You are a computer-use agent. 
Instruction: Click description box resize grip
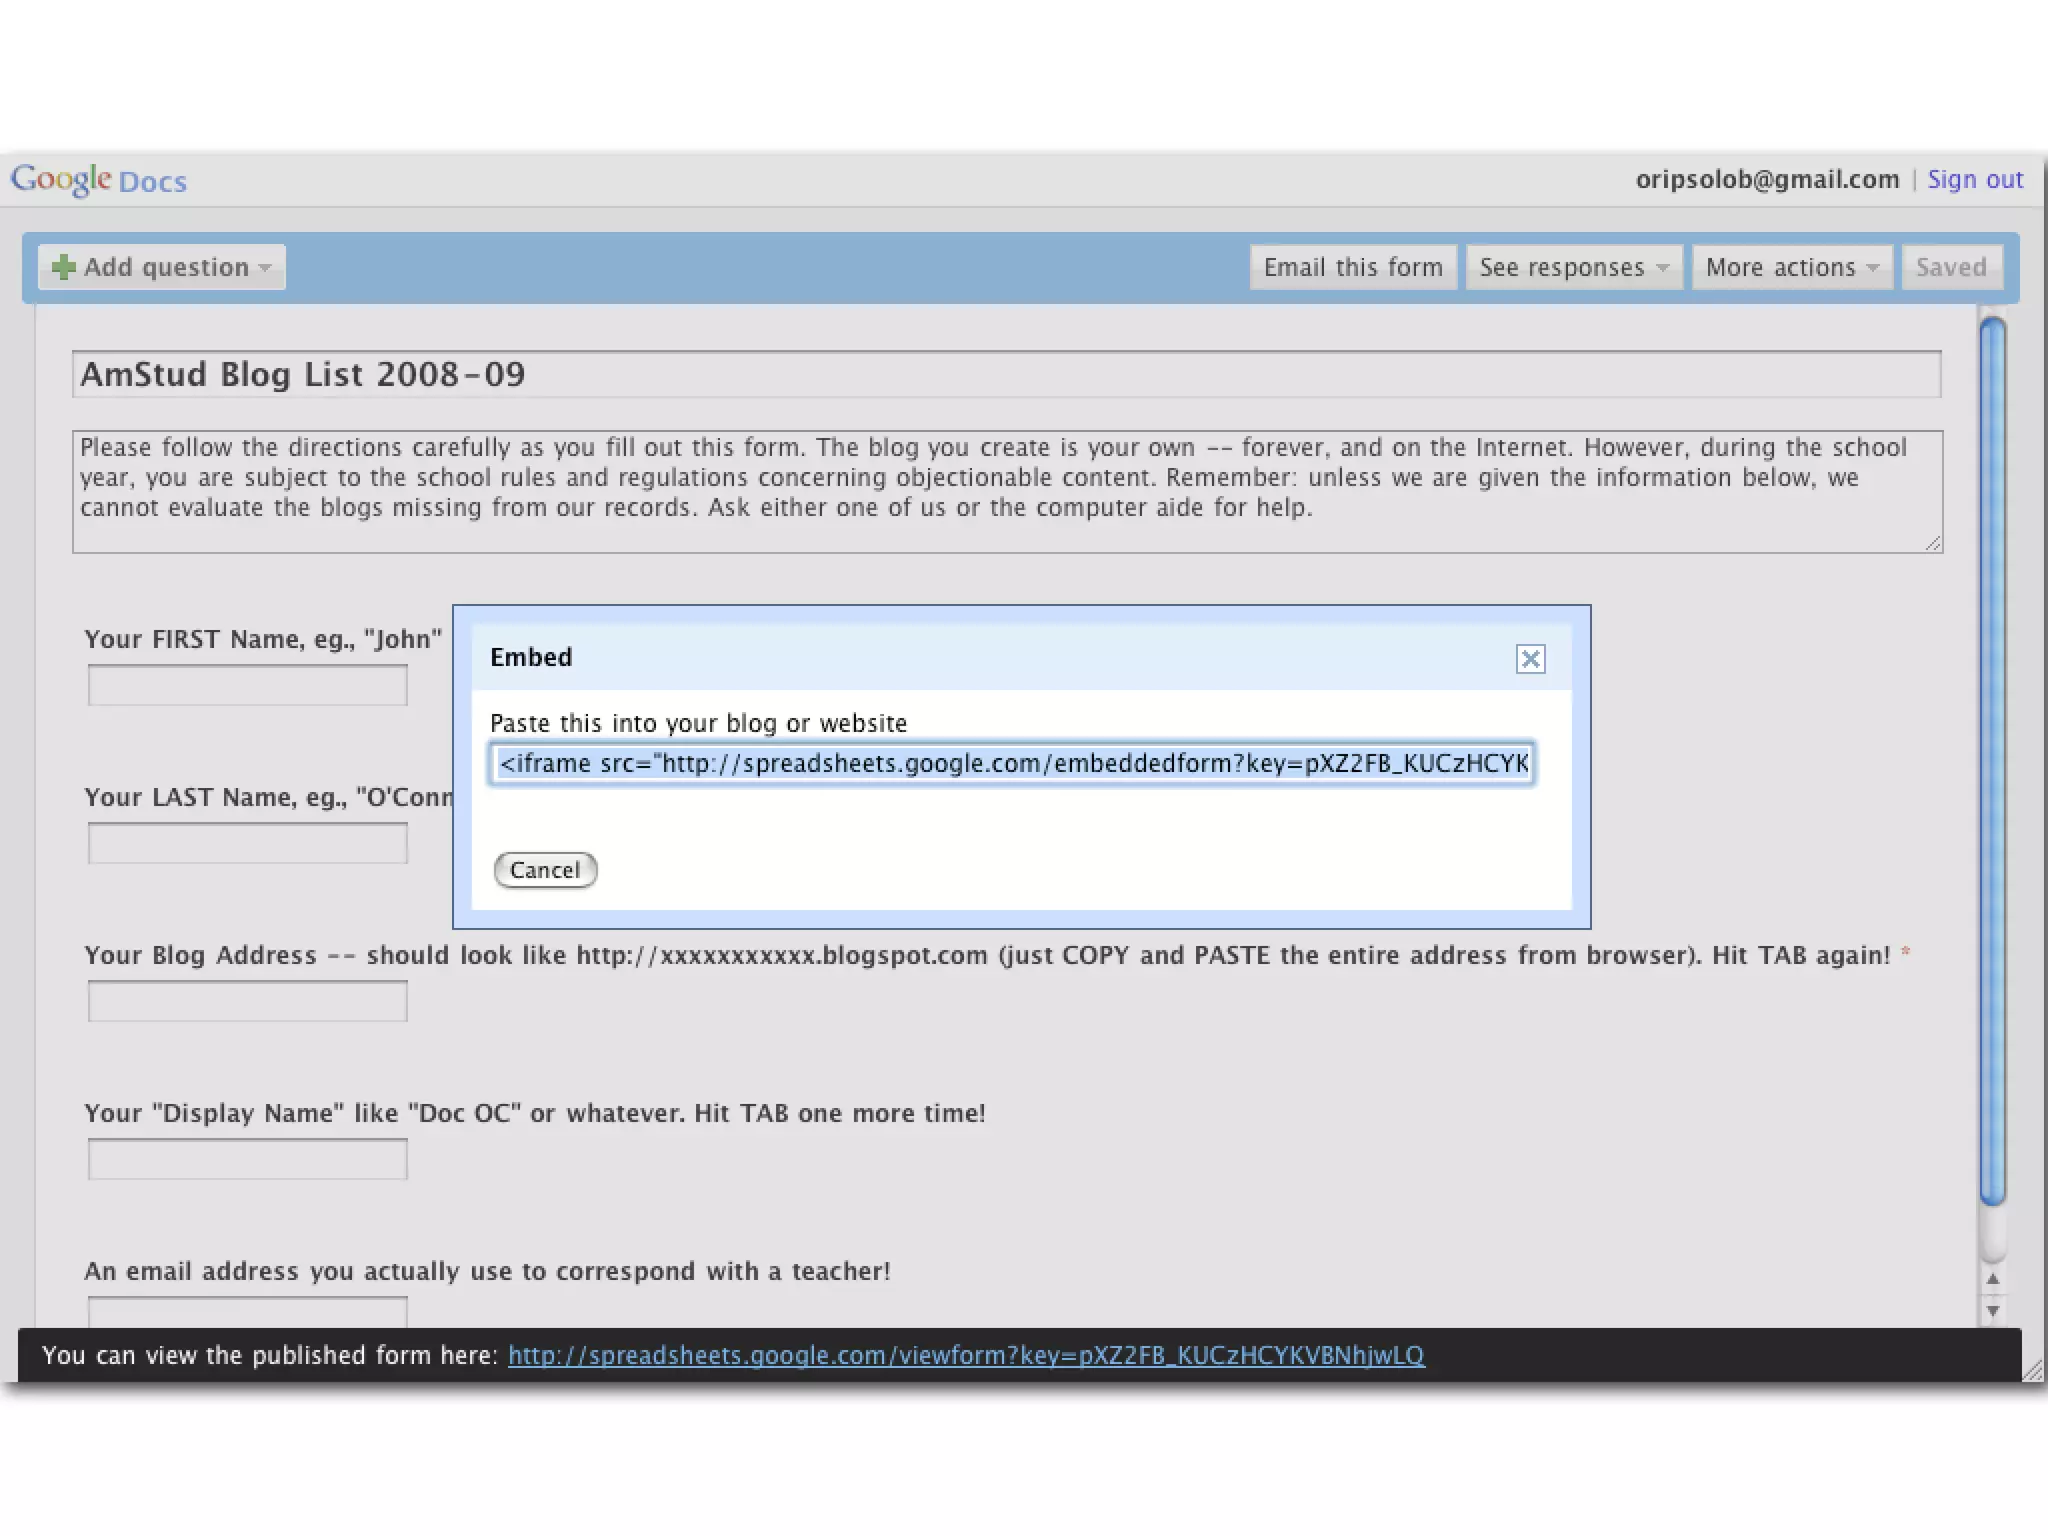click(x=1933, y=543)
